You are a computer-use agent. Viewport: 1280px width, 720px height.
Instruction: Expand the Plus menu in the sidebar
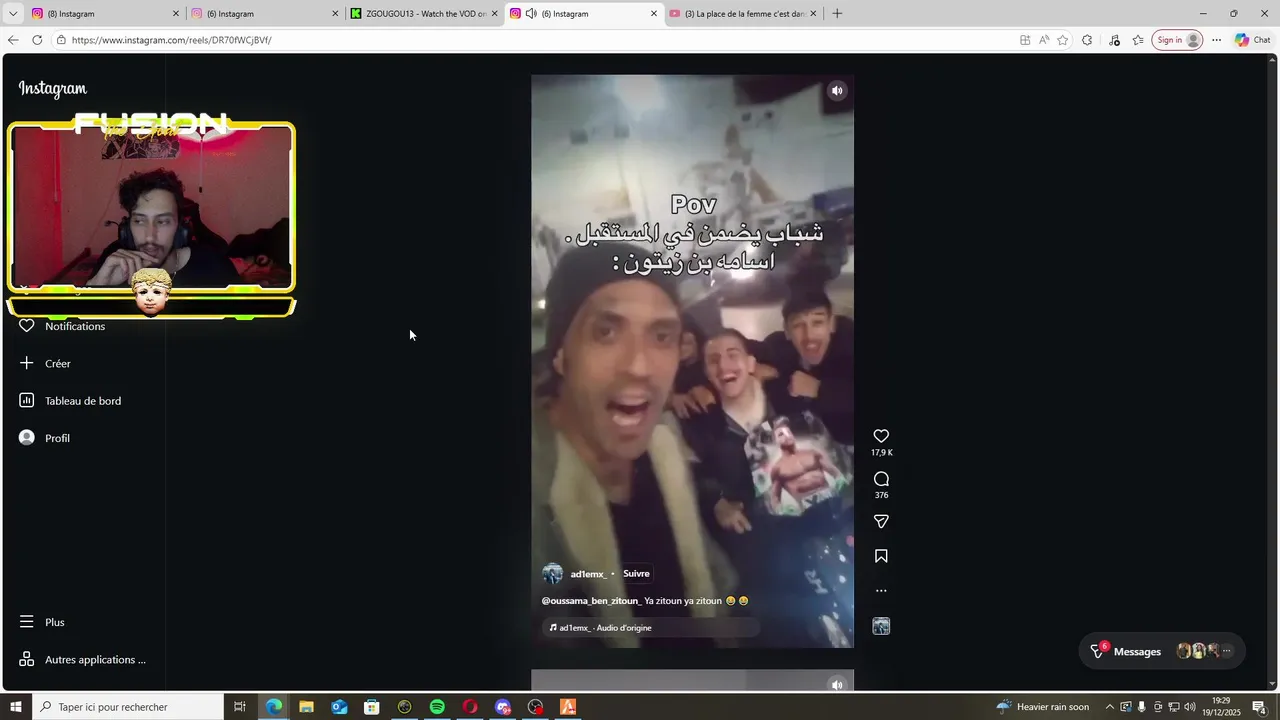[x=42, y=622]
